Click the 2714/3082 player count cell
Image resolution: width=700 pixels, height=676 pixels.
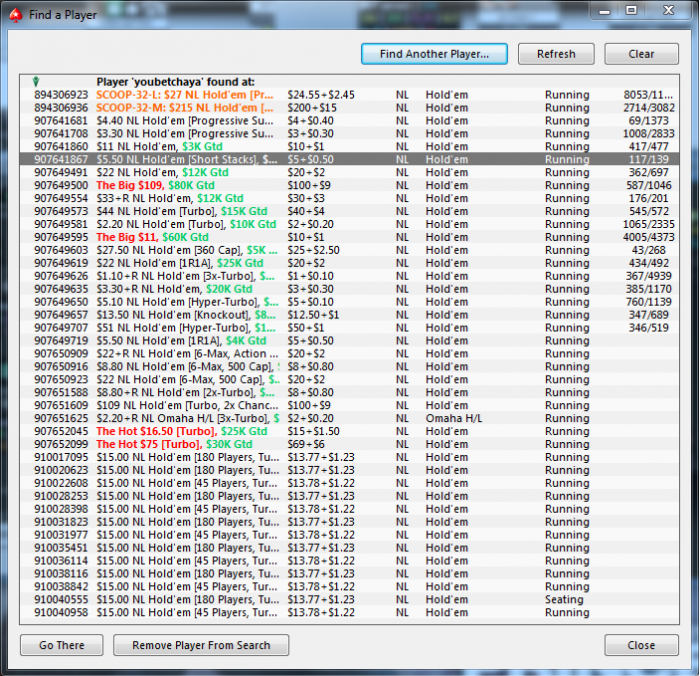[649, 108]
